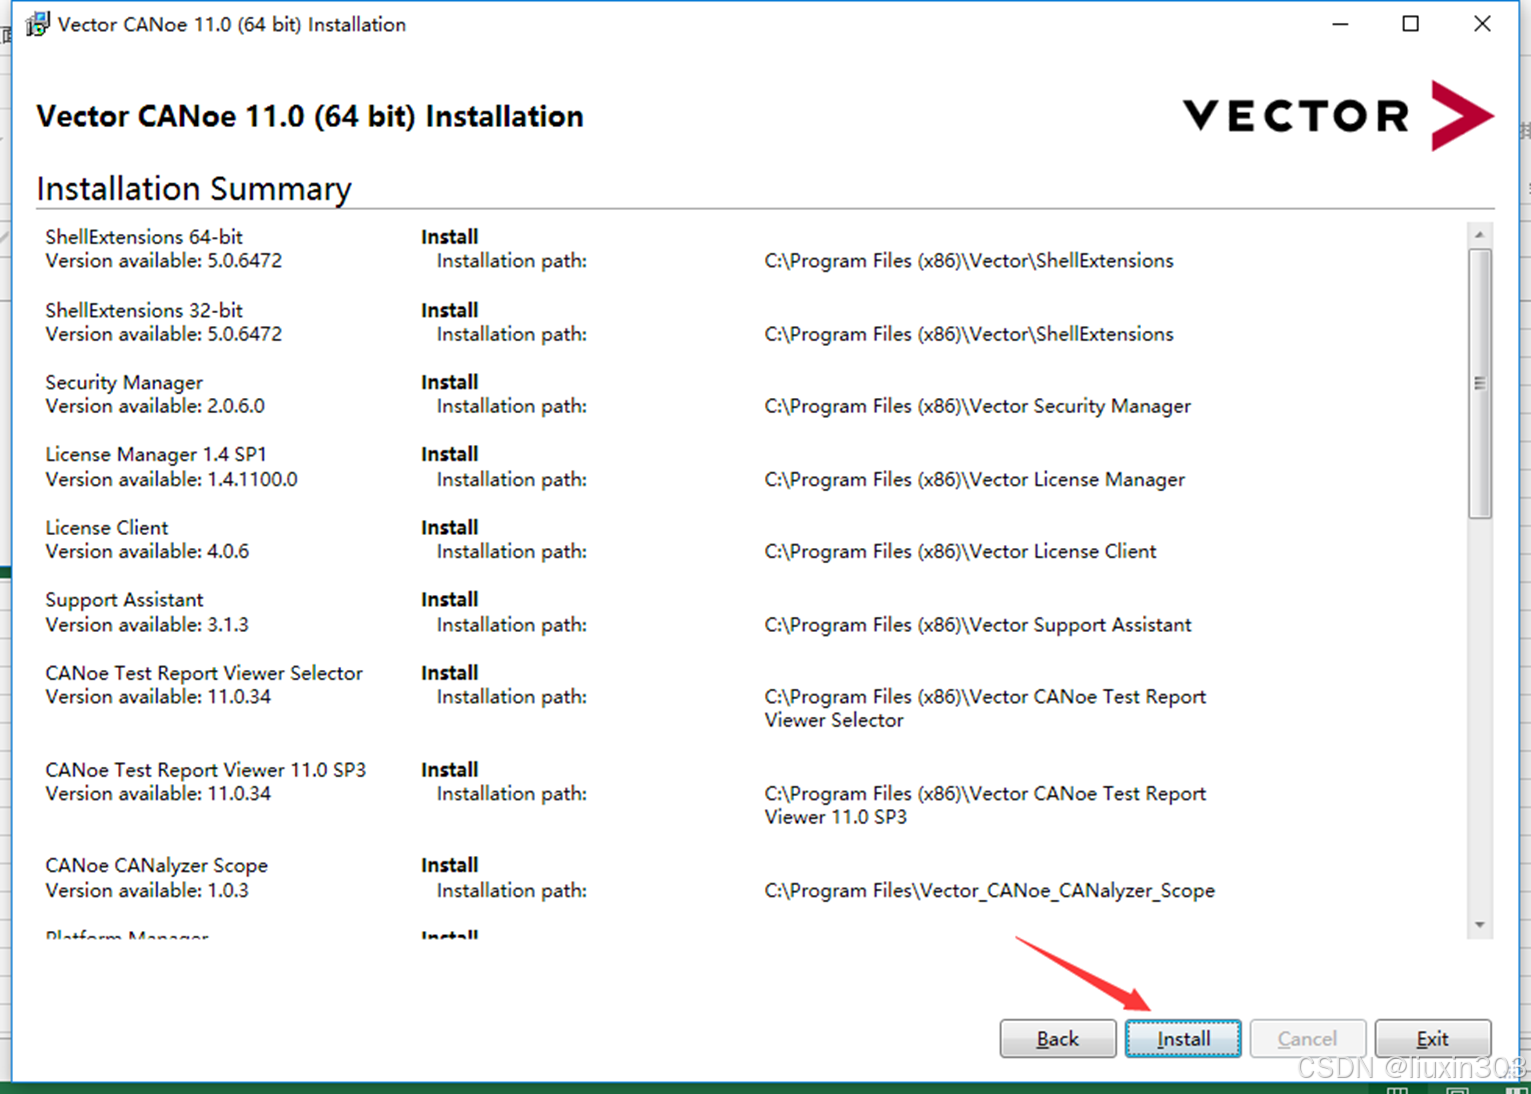Screen dimensions: 1531x1094
Task: Click the installer icon in title bar
Action: tap(37, 24)
